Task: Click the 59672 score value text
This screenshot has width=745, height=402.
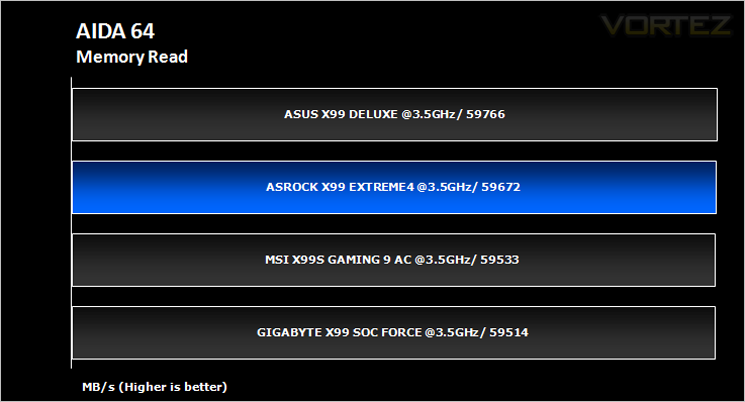Action: pos(501,187)
